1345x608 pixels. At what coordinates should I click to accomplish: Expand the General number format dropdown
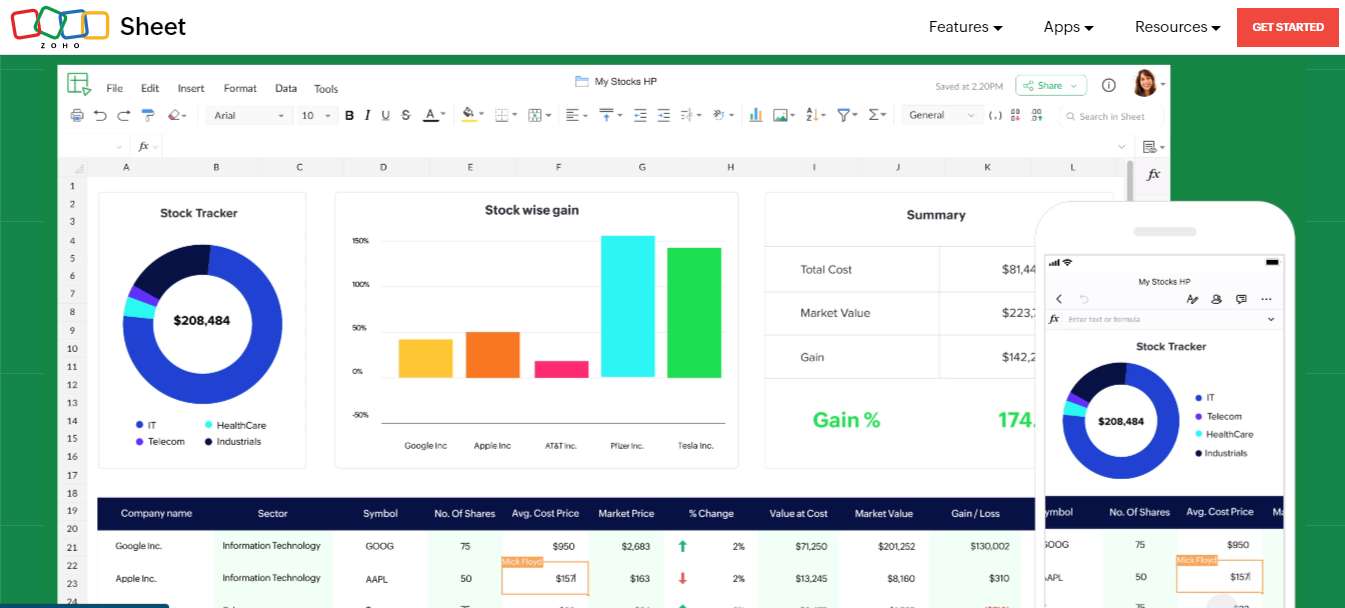940,116
